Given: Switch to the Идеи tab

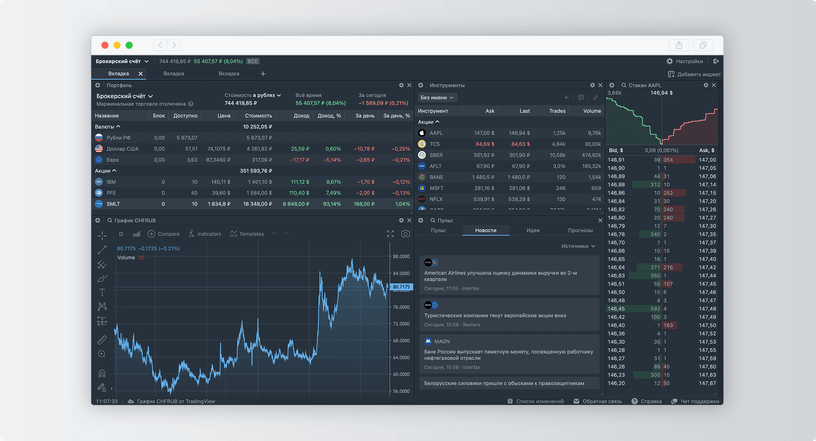Looking at the screenshot, I should (533, 230).
